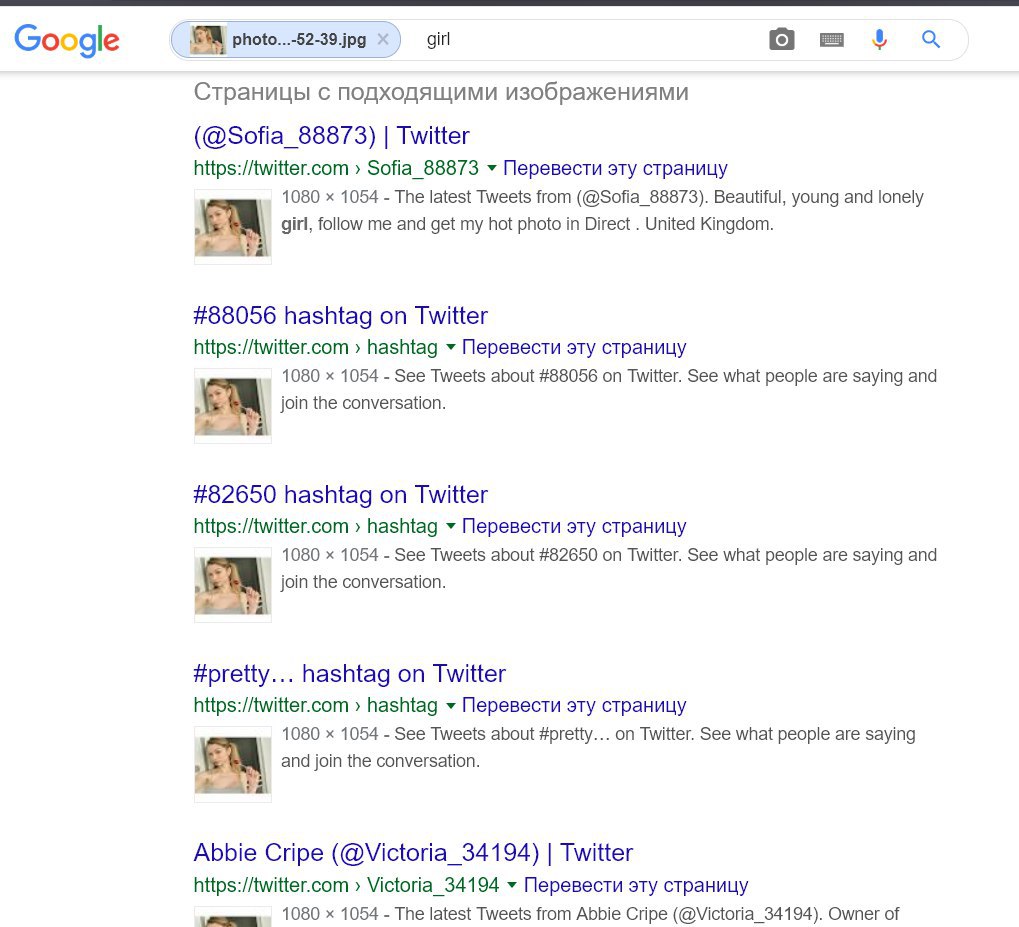Open the #88056 hashtag on Twitter result
Image resolution: width=1019 pixels, height=927 pixels.
point(341,315)
